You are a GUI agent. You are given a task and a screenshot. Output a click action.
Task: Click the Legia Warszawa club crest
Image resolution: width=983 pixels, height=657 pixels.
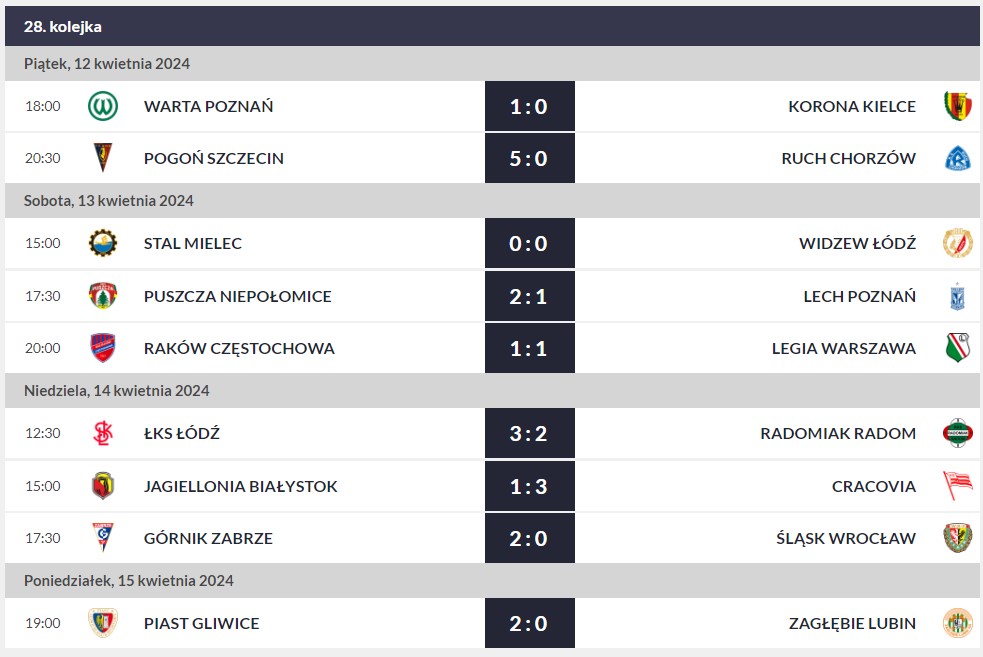(x=957, y=348)
